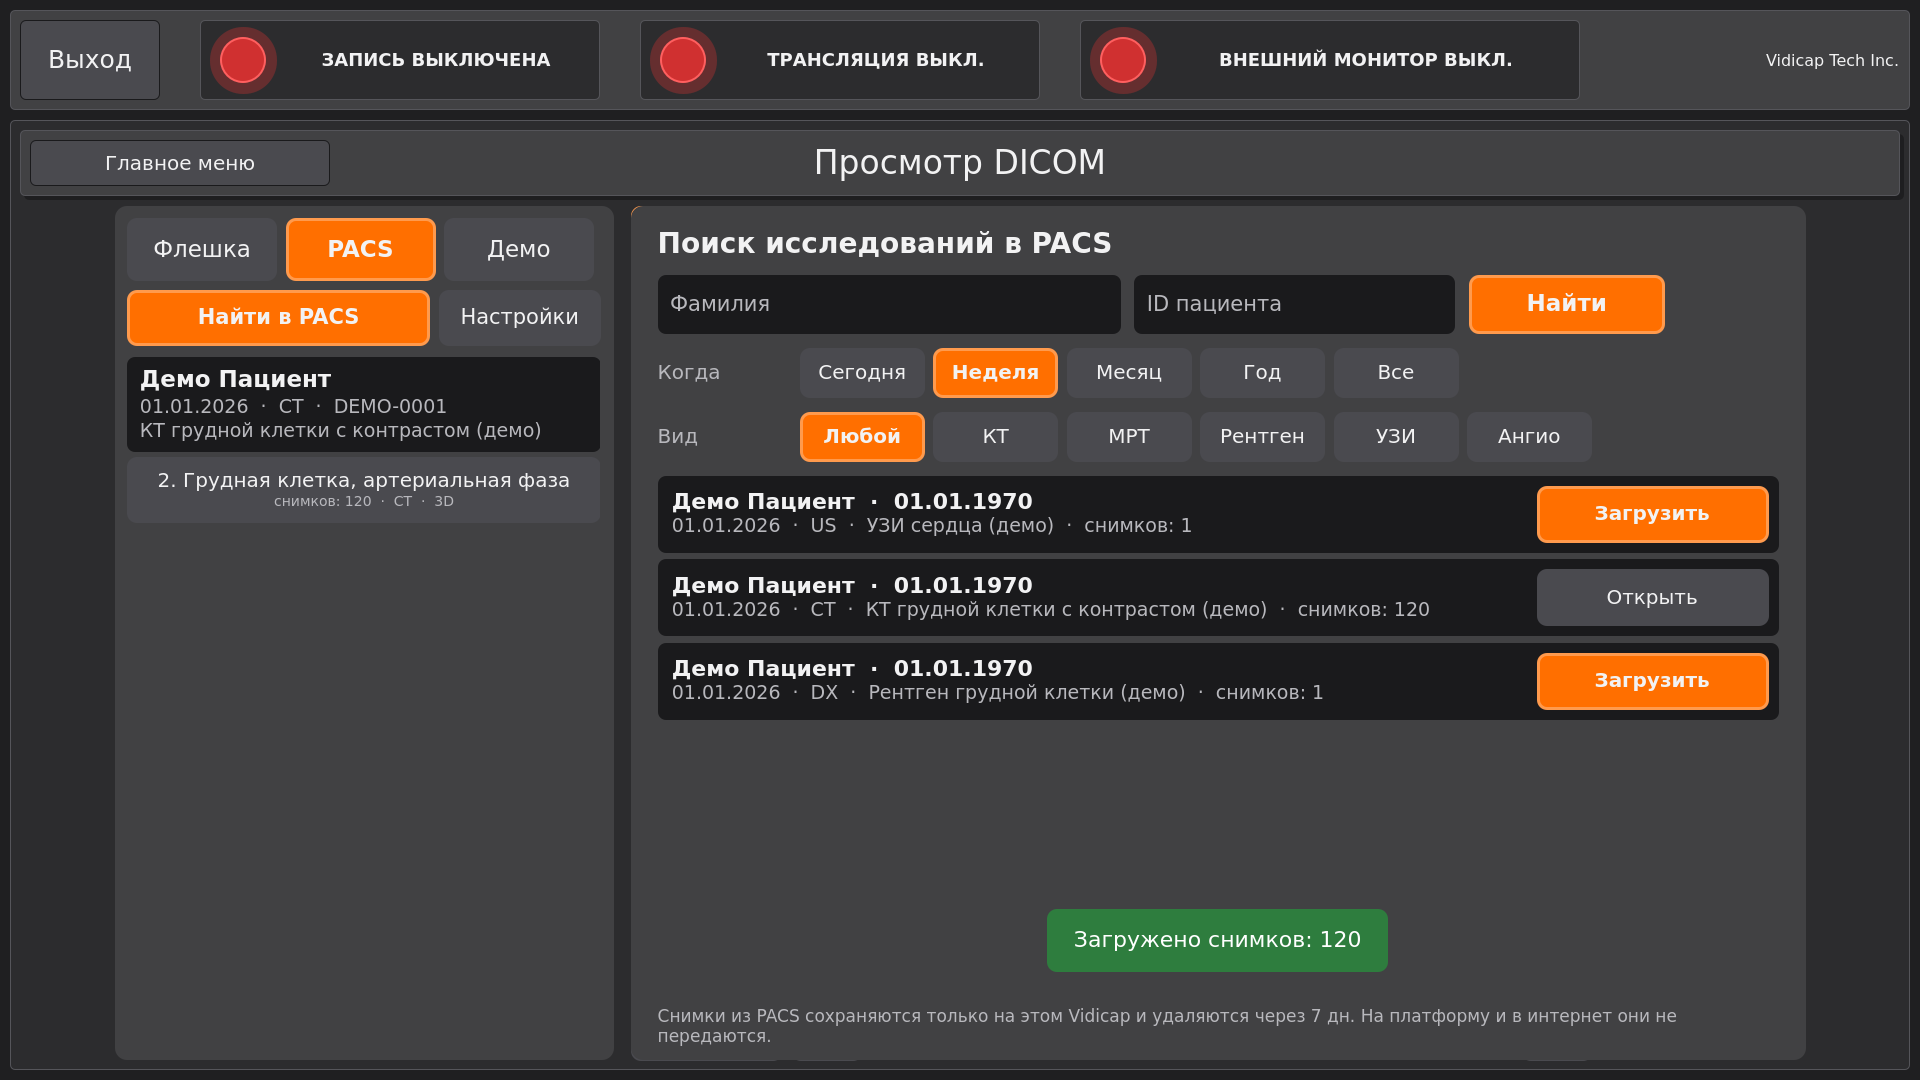
Task: Set period filter to Сегодня
Action: coord(862,373)
